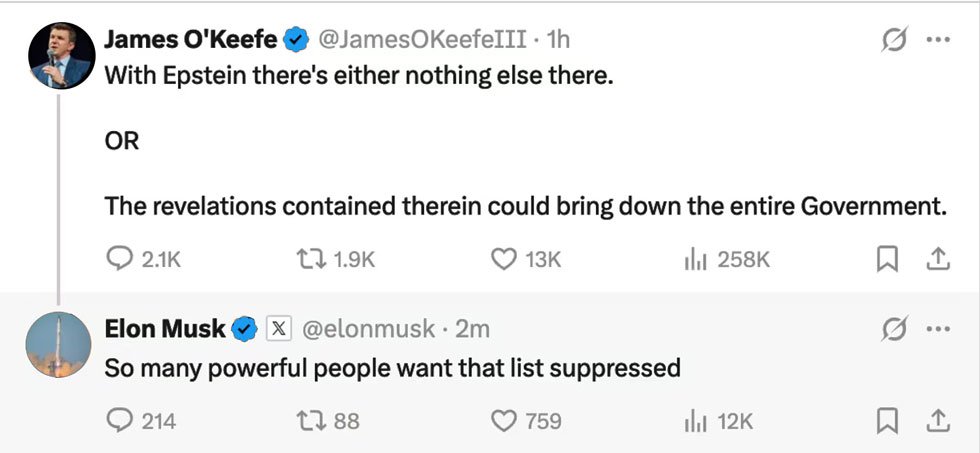Viewport: 980px width, 453px height.
Task: Open Grok icon on O'Keefe's tweet
Action: click(x=892, y=41)
